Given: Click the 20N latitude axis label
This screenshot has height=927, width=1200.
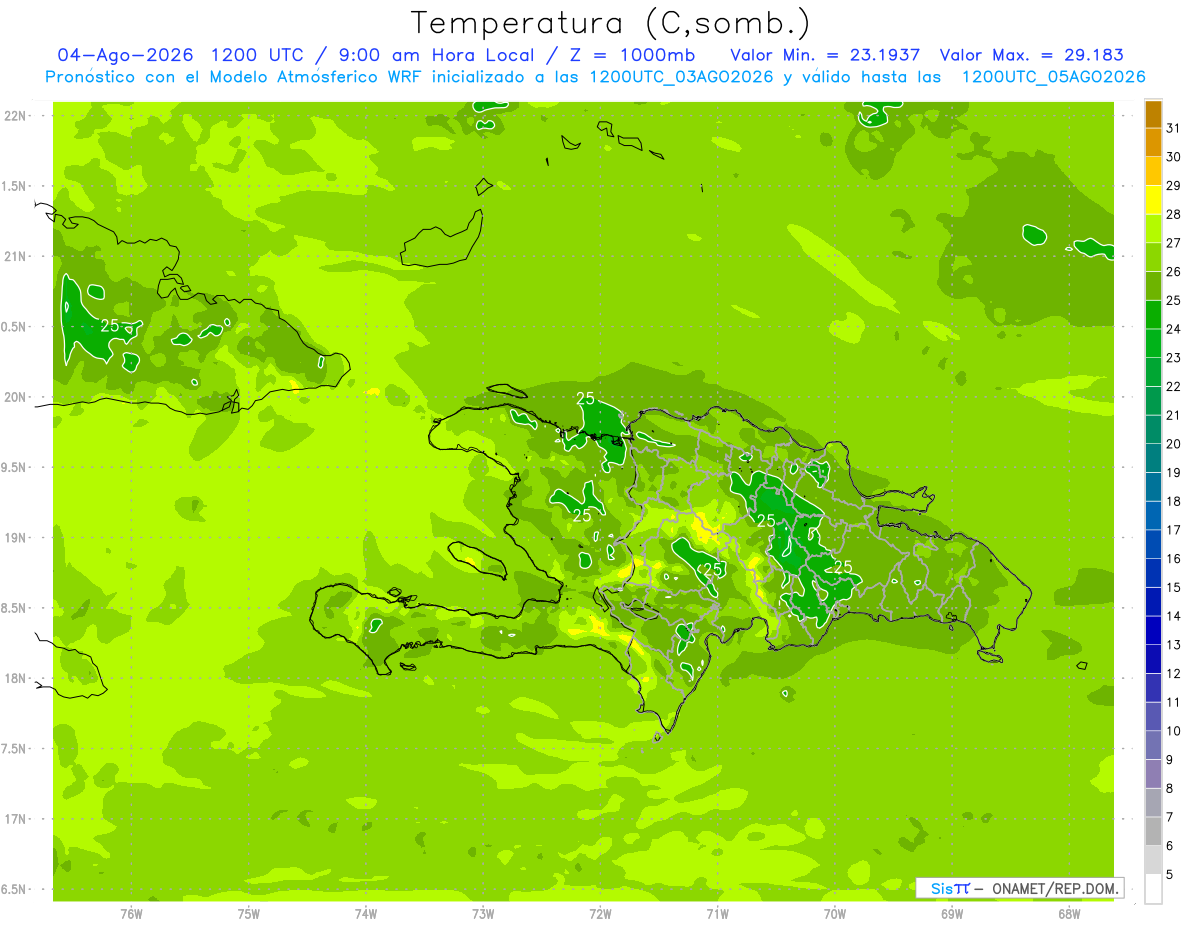Looking at the screenshot, I should pos(16,397).
